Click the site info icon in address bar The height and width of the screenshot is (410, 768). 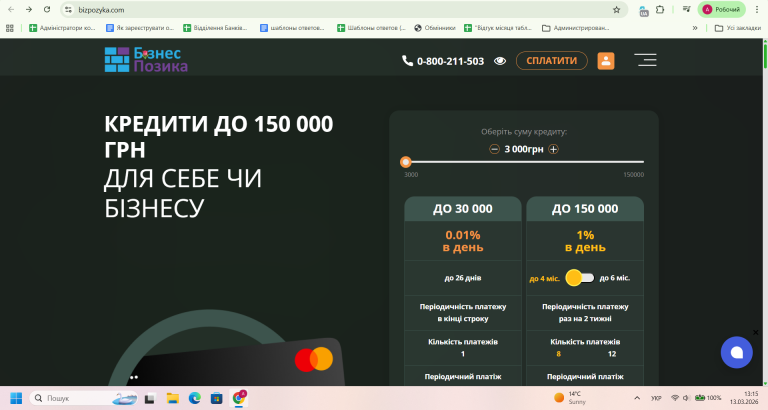[69, 10]
